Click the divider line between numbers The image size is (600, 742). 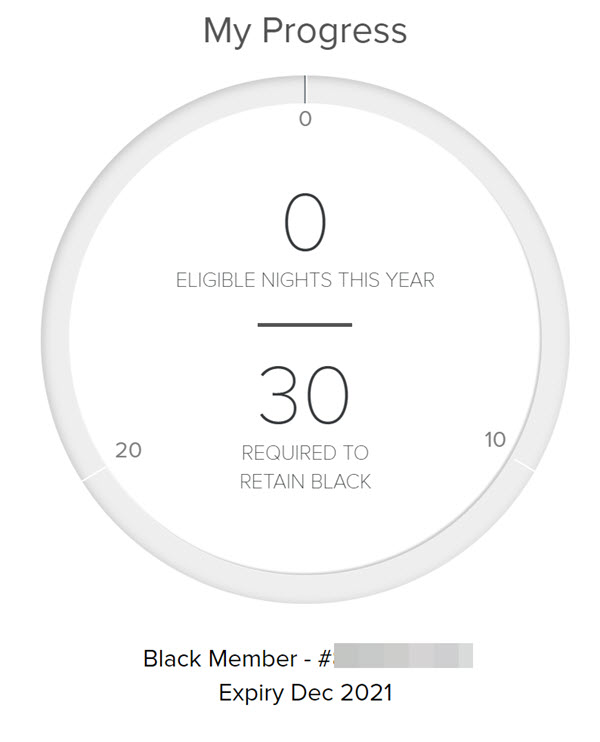(305, 325)
